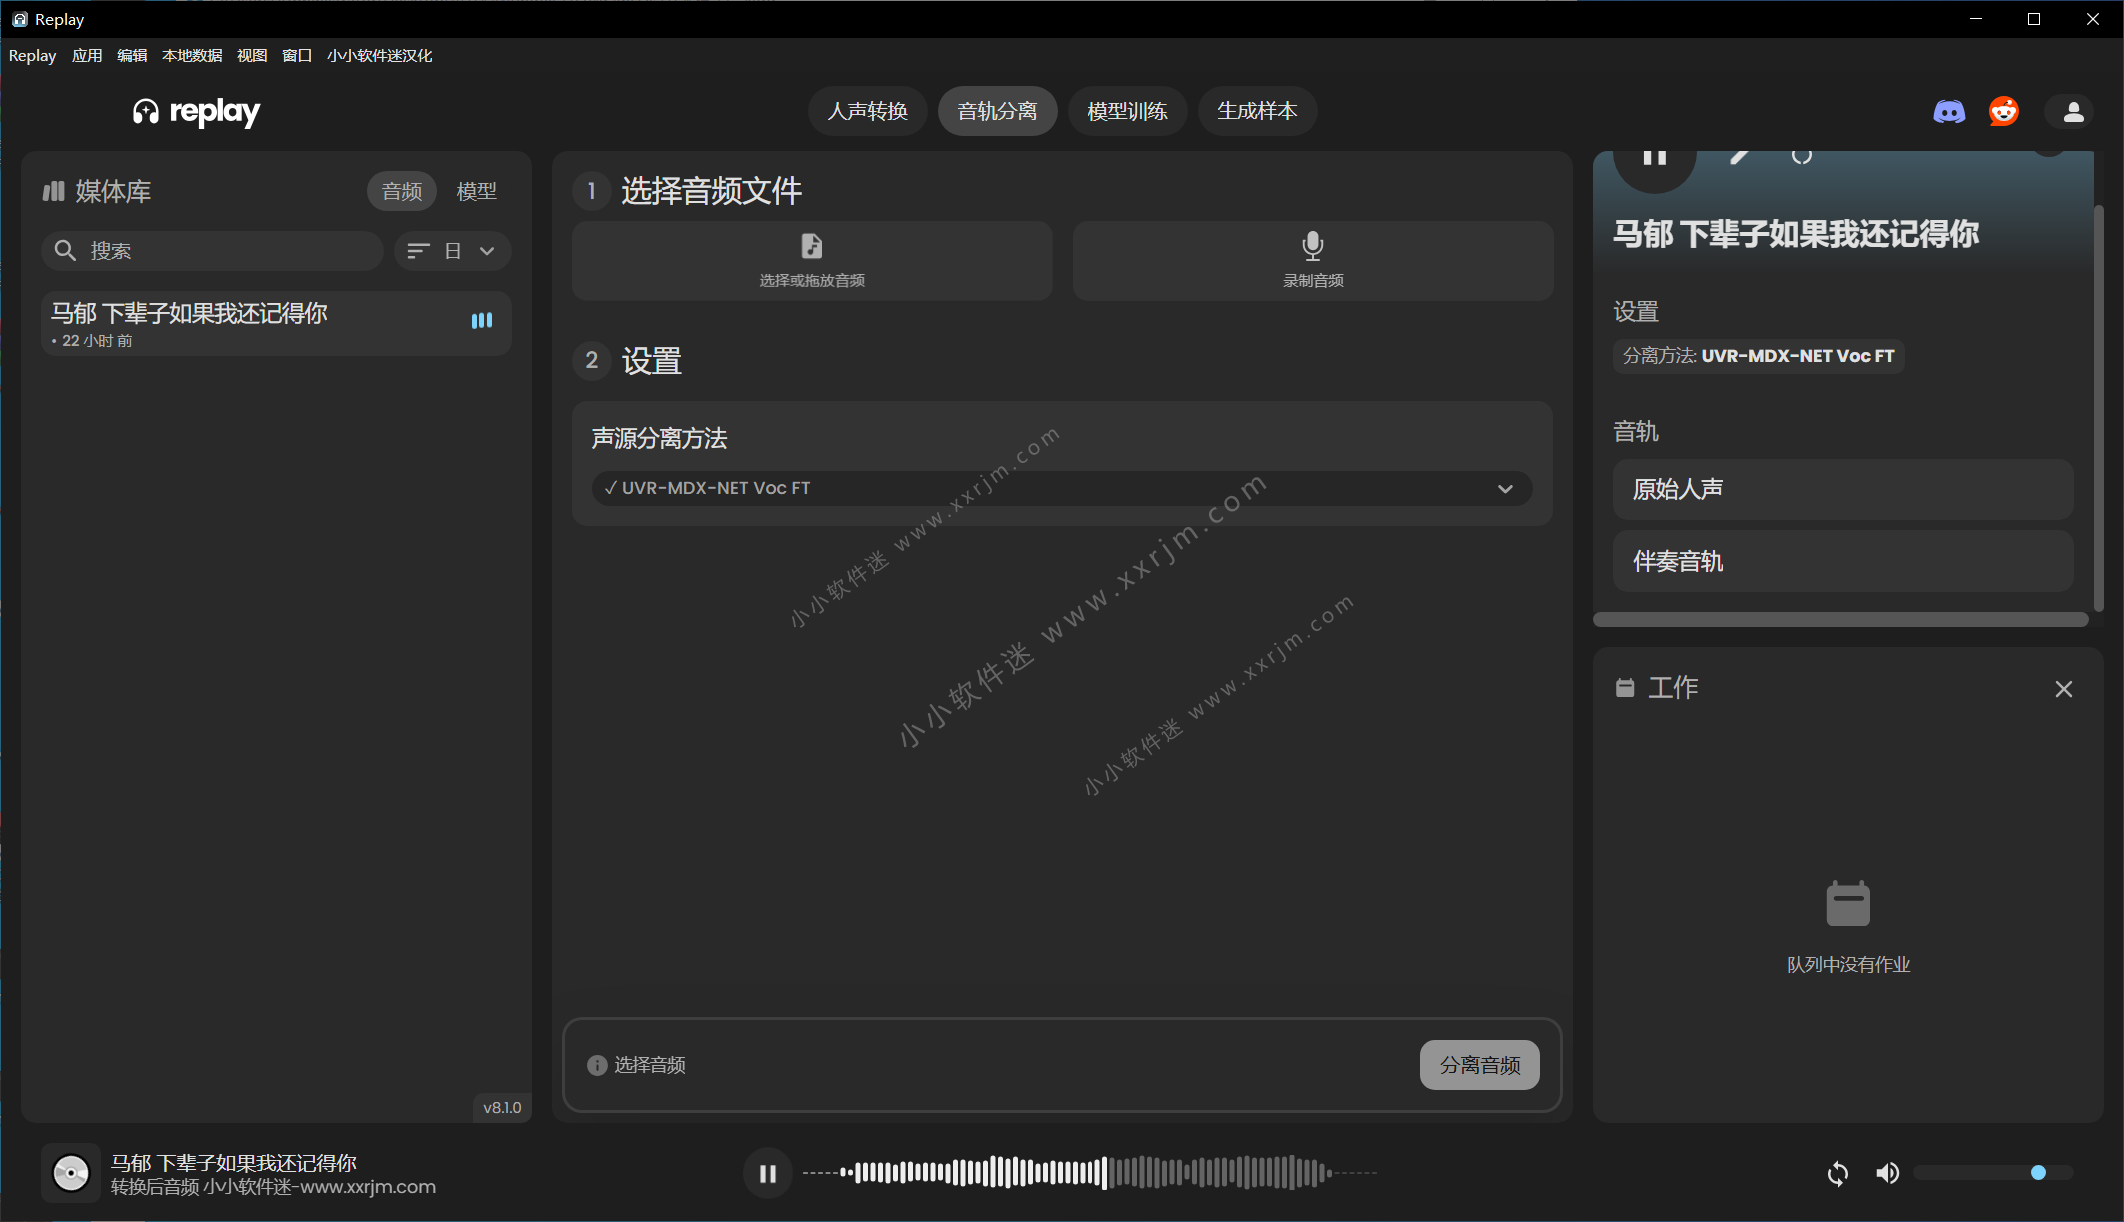The image size is (2124, 1222).
Task: Select song 马郁 下辈子如果我还记得你 in library
Action: (x=276, y=323)
